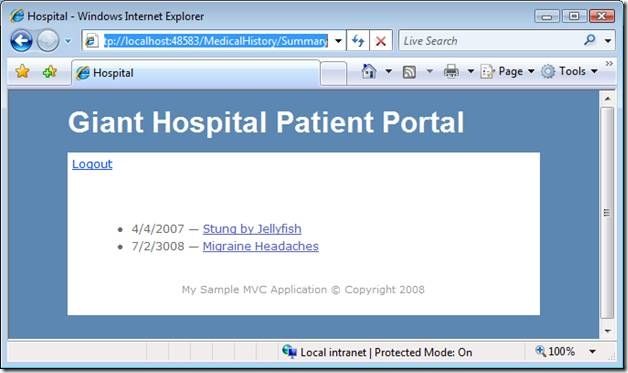Open the Favorites Center star icon
The image size is (628, 373).
pyautogui.click(x=22, y=72)
